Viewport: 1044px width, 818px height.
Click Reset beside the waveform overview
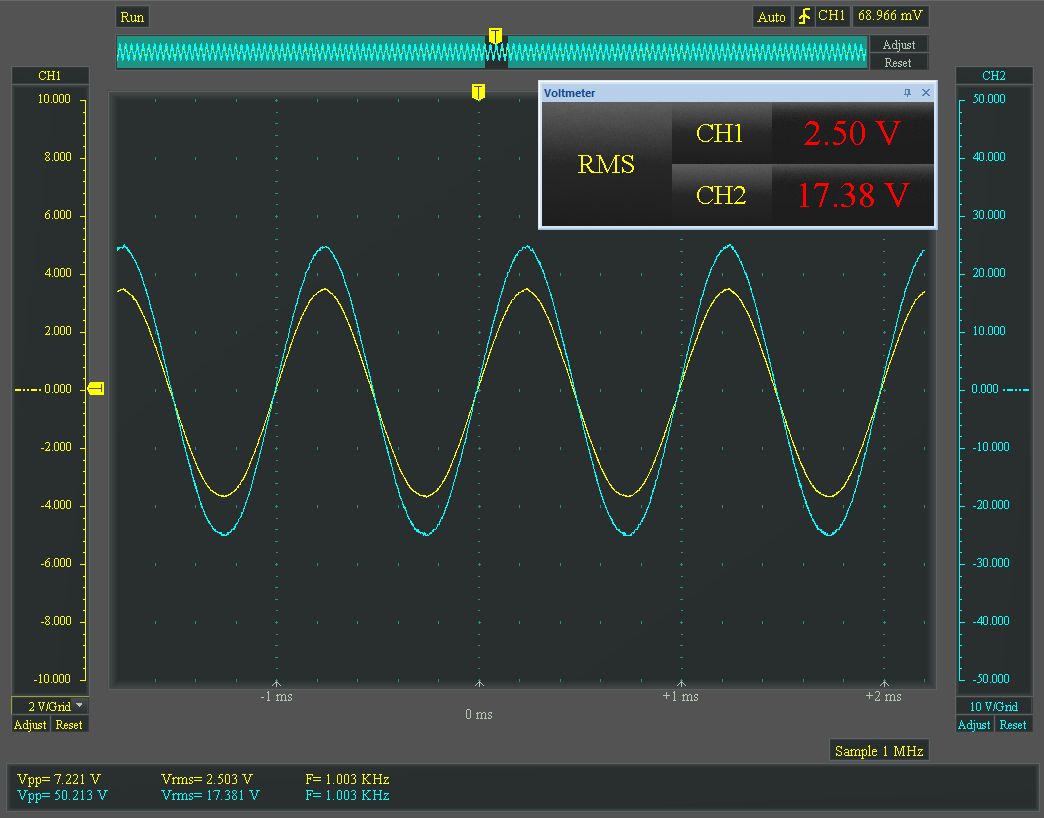pos(898,63)
